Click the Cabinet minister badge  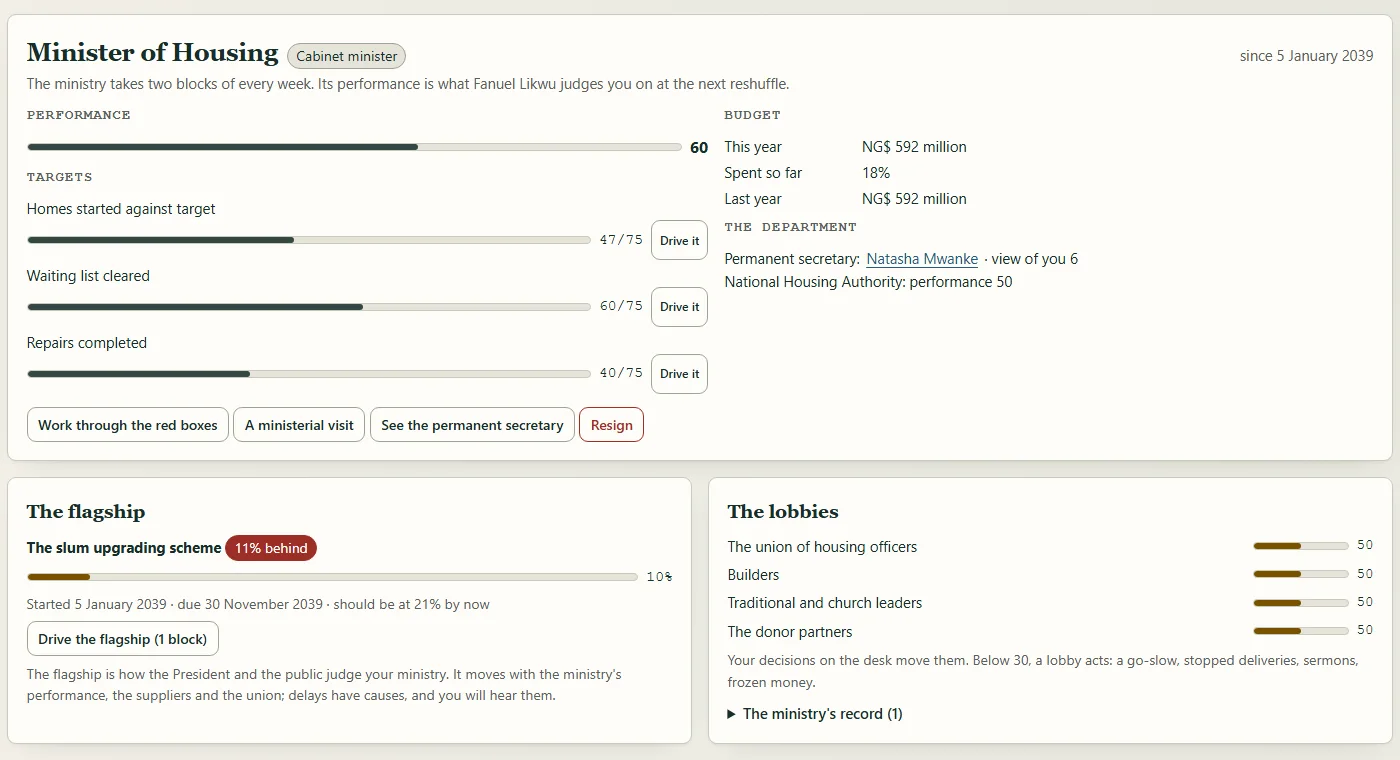(x=346, y=56)
